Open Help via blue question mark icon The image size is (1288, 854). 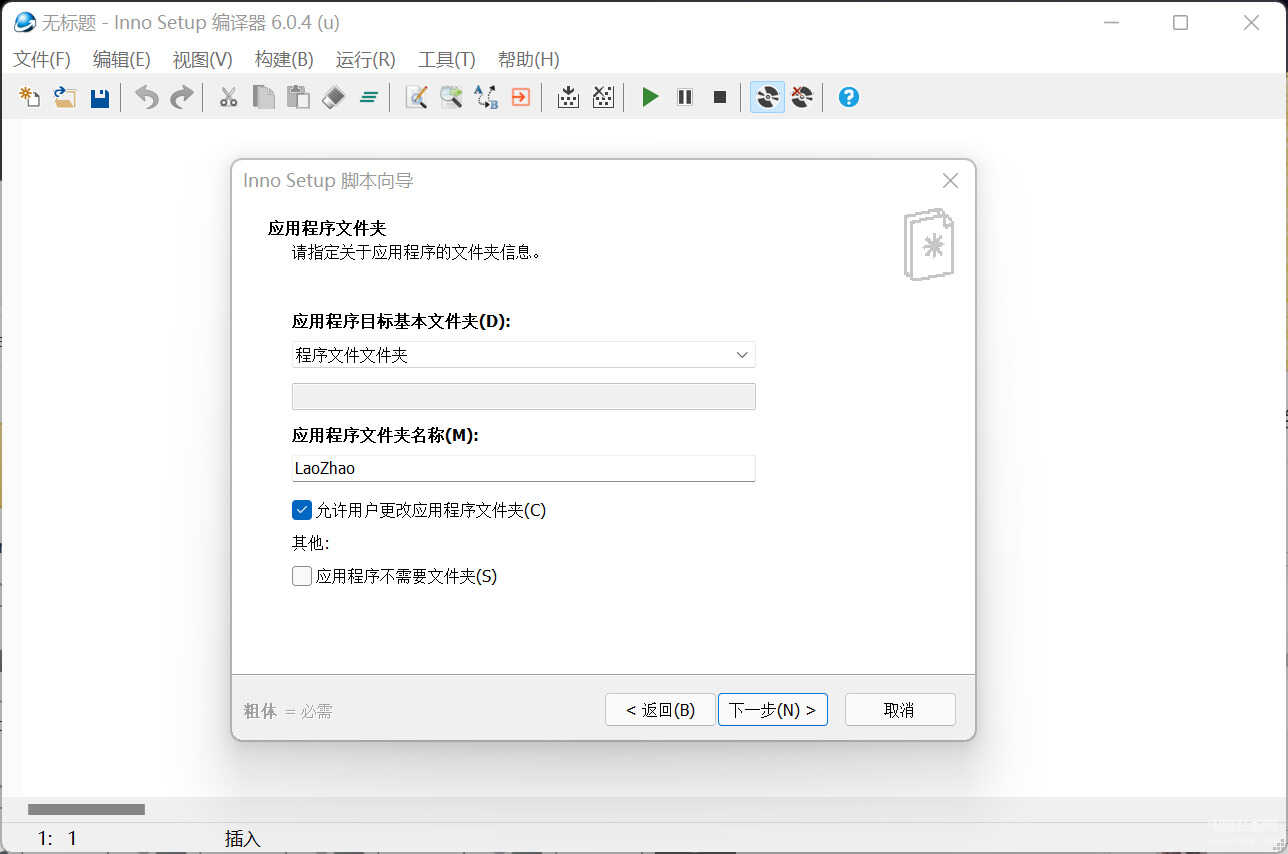click(x=849, y=97)
